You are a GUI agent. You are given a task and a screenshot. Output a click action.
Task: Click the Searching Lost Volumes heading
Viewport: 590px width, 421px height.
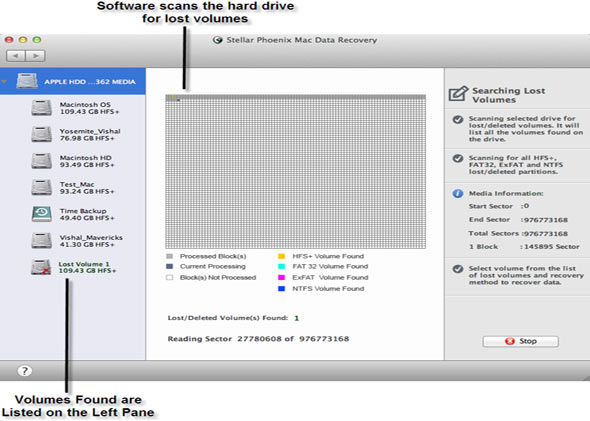tap(508, 95)
